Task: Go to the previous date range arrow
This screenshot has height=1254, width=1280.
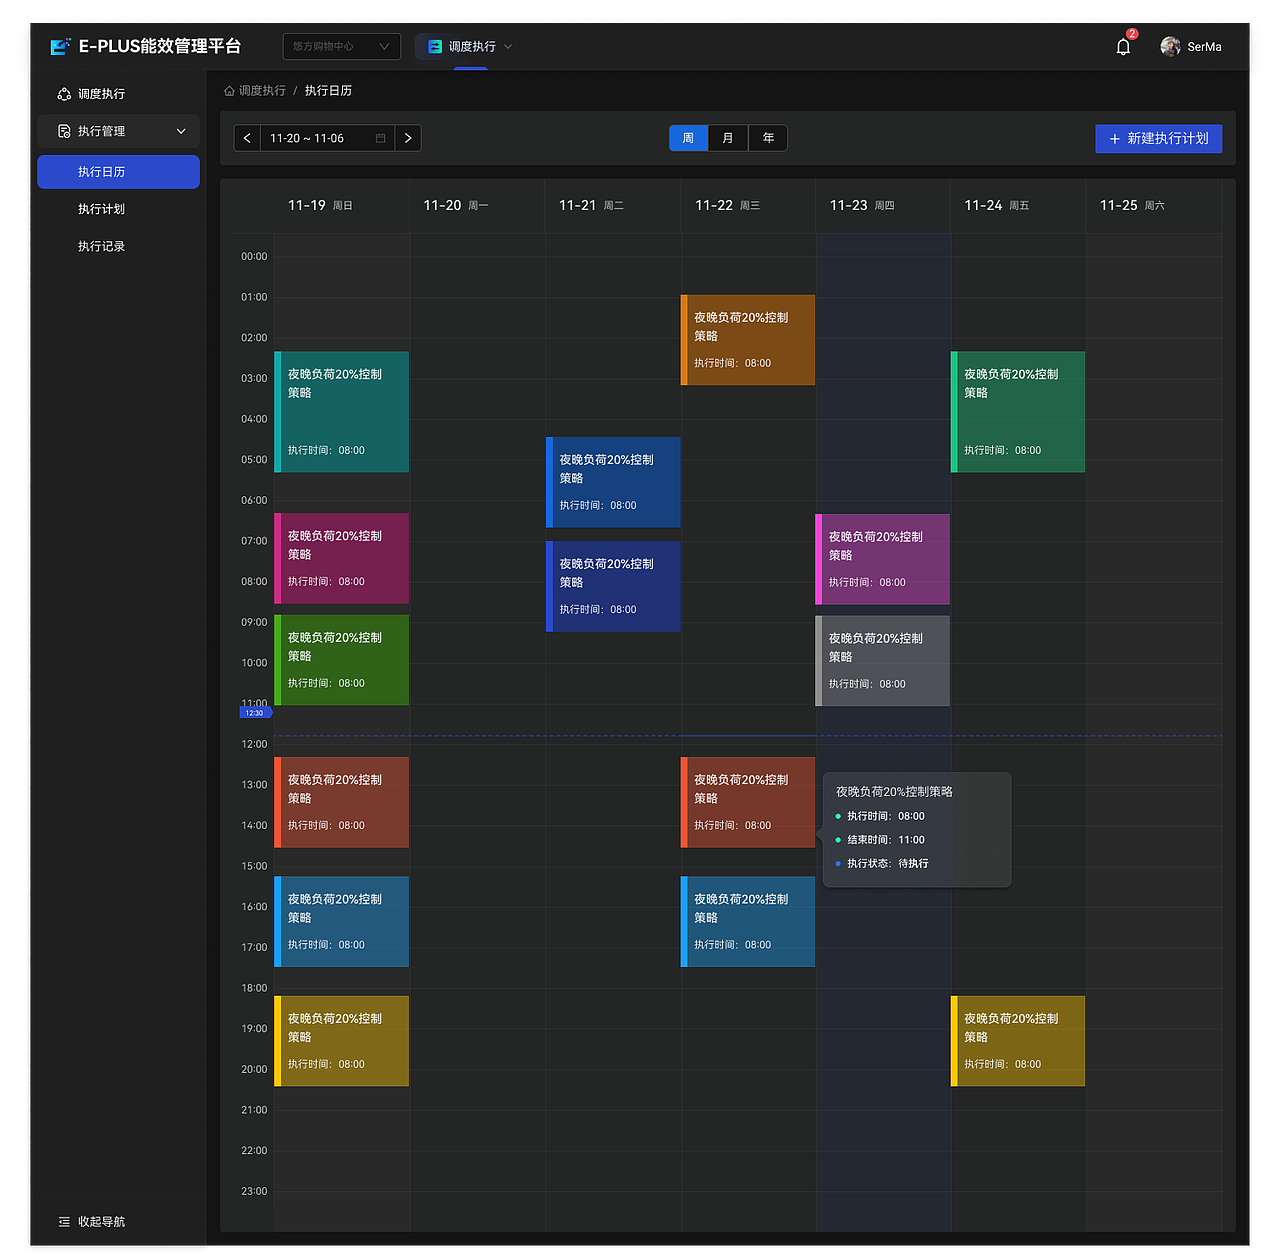Action: (x=247, y=138)
